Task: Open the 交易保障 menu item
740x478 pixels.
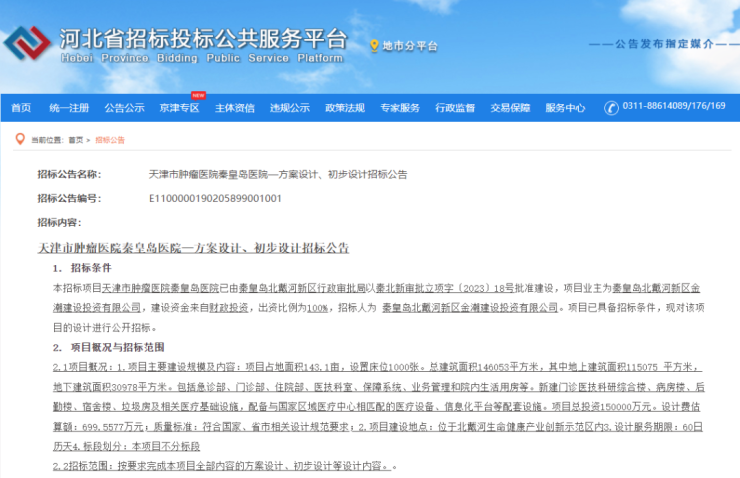Action: coord(510,108)
